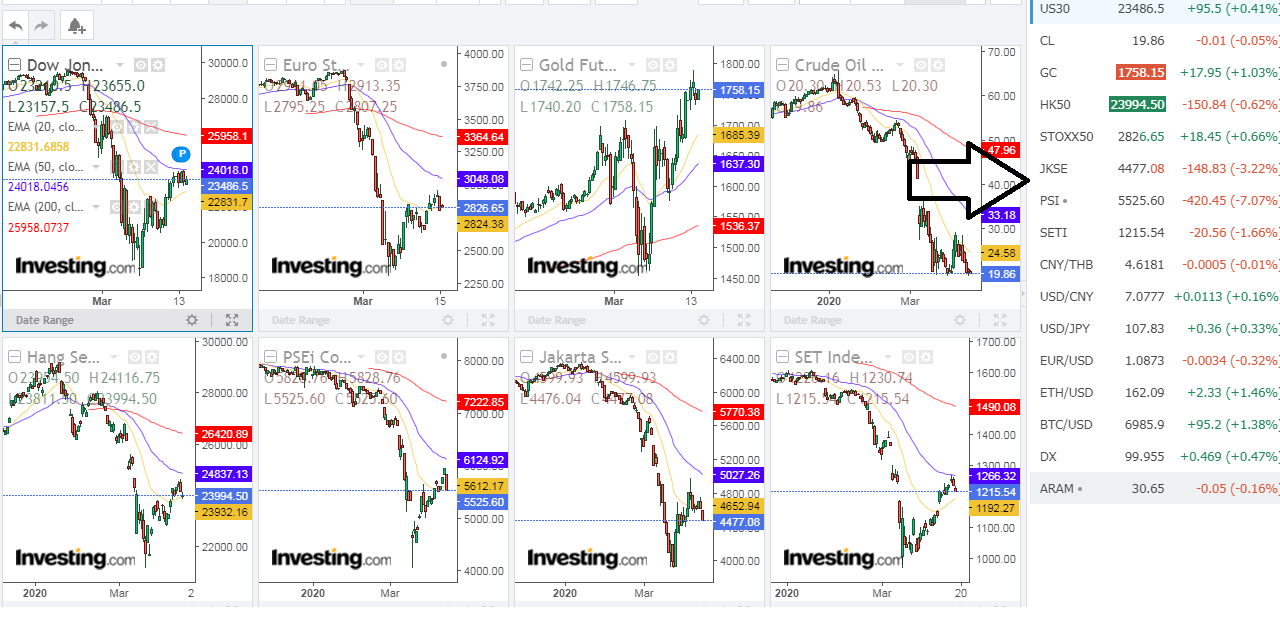
Task: Open the Gold Futures title dropdown arrow
Action: [632, 65]
